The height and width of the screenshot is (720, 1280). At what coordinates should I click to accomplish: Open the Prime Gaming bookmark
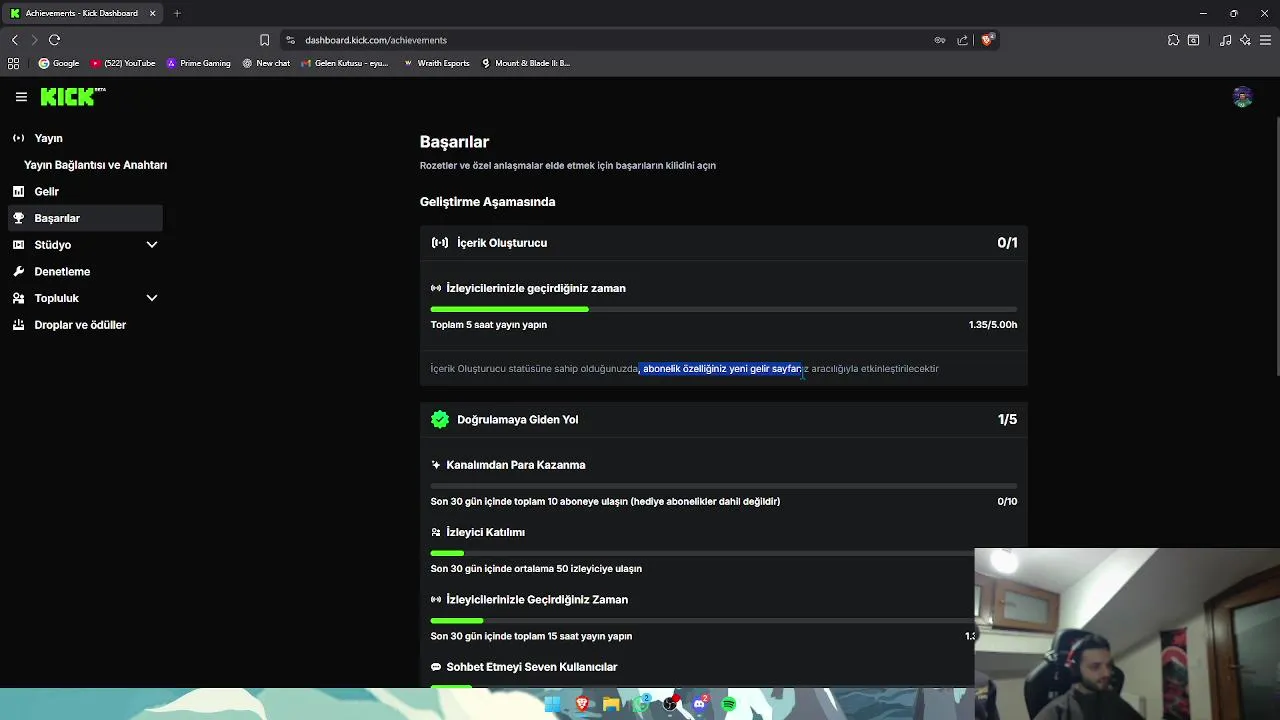(198, 63)
